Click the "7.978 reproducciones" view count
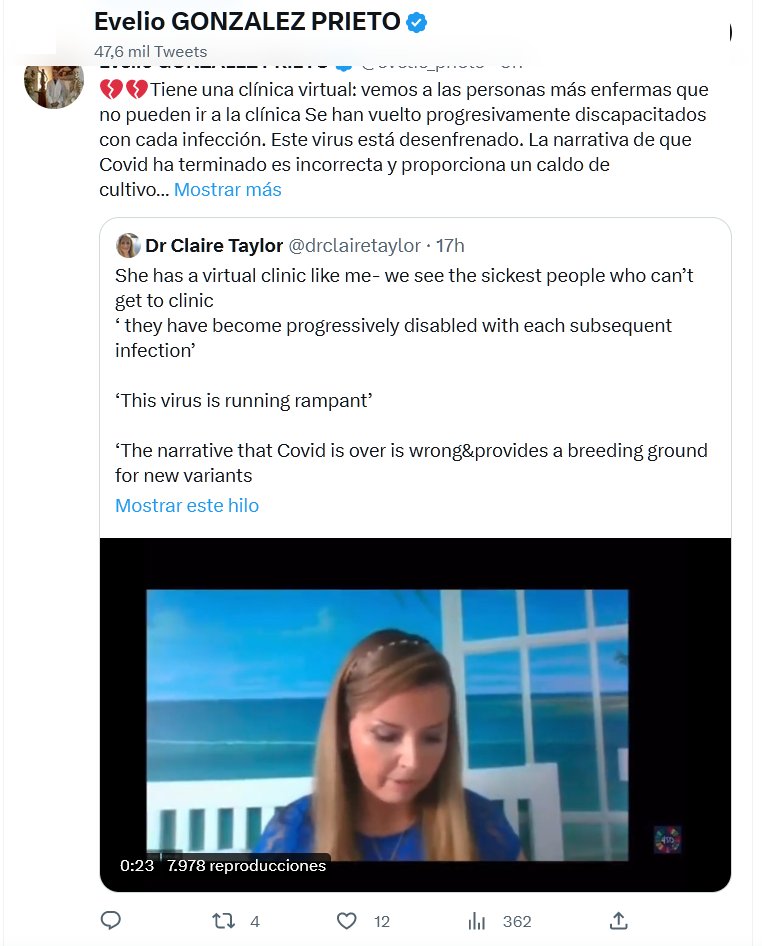Screen dimensions: 762x946 point(246,866)
